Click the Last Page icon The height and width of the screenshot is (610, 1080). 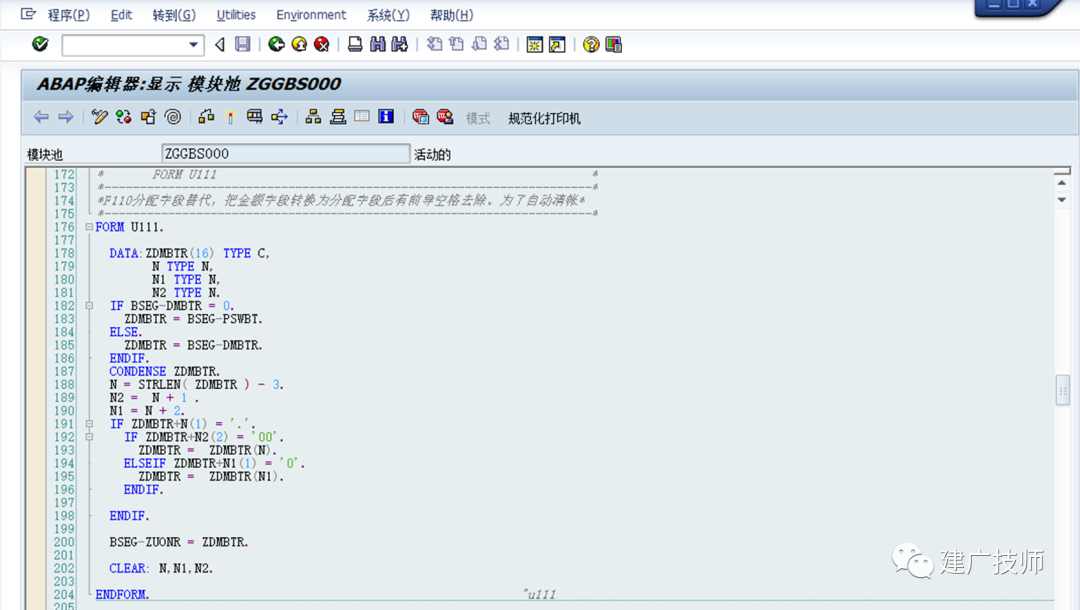coord(501,45)
